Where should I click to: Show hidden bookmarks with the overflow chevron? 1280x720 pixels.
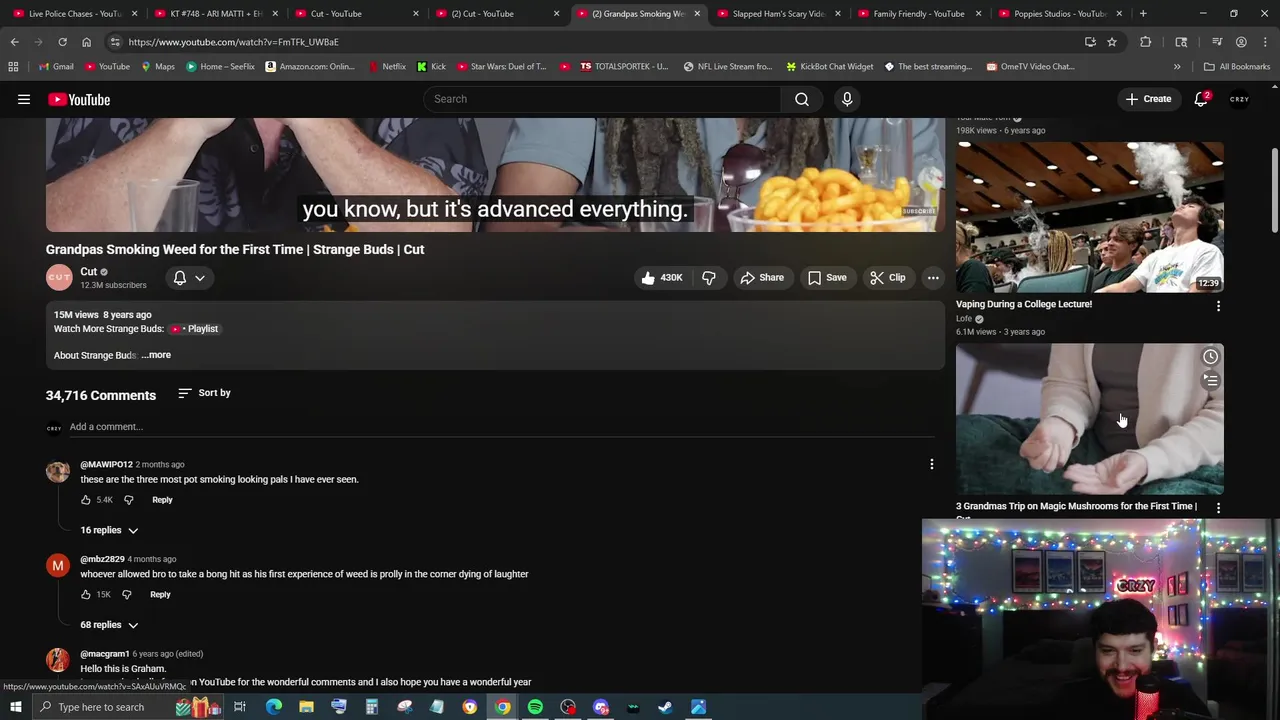click(x=1177, y=67)
